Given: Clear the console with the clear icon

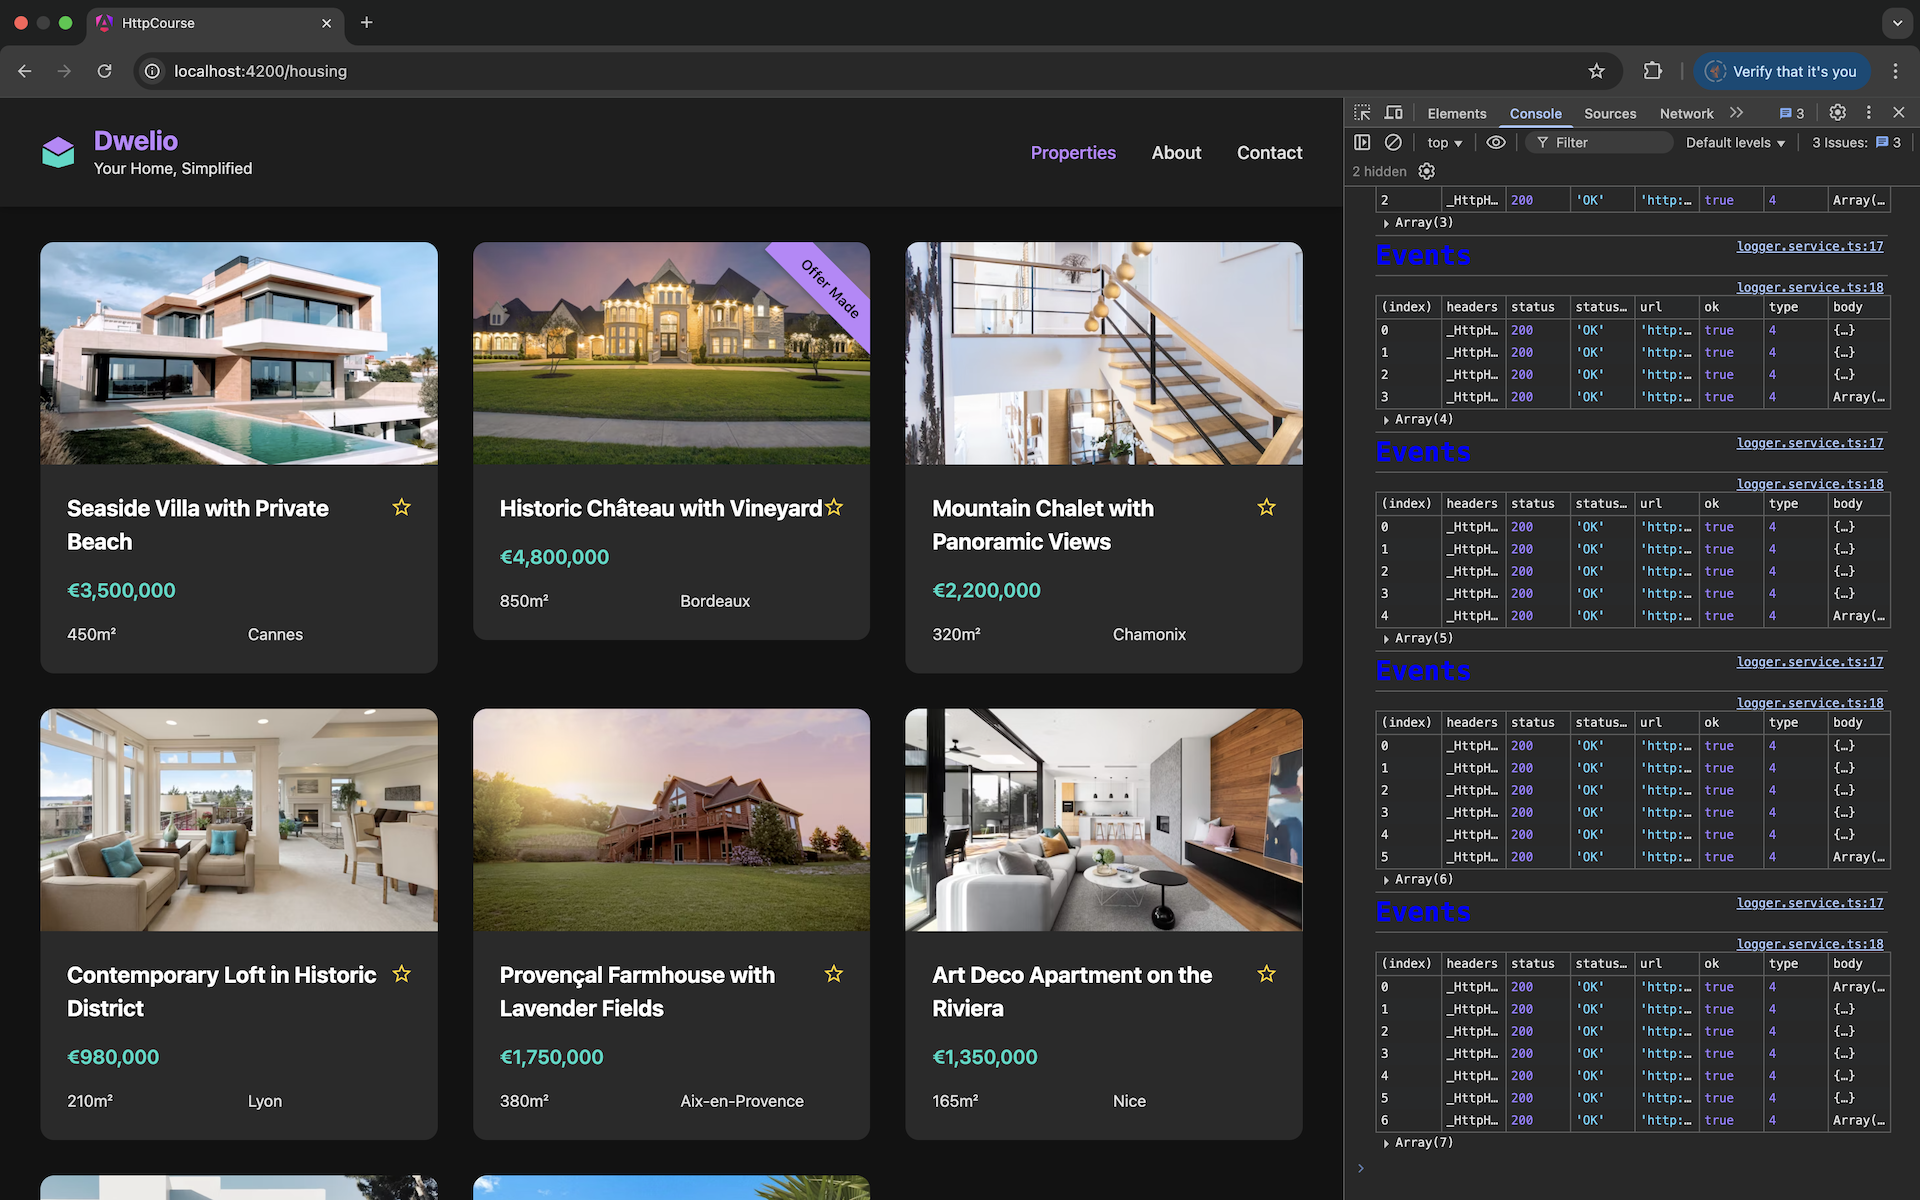Looking at the screenshot, I should 1393,142.
